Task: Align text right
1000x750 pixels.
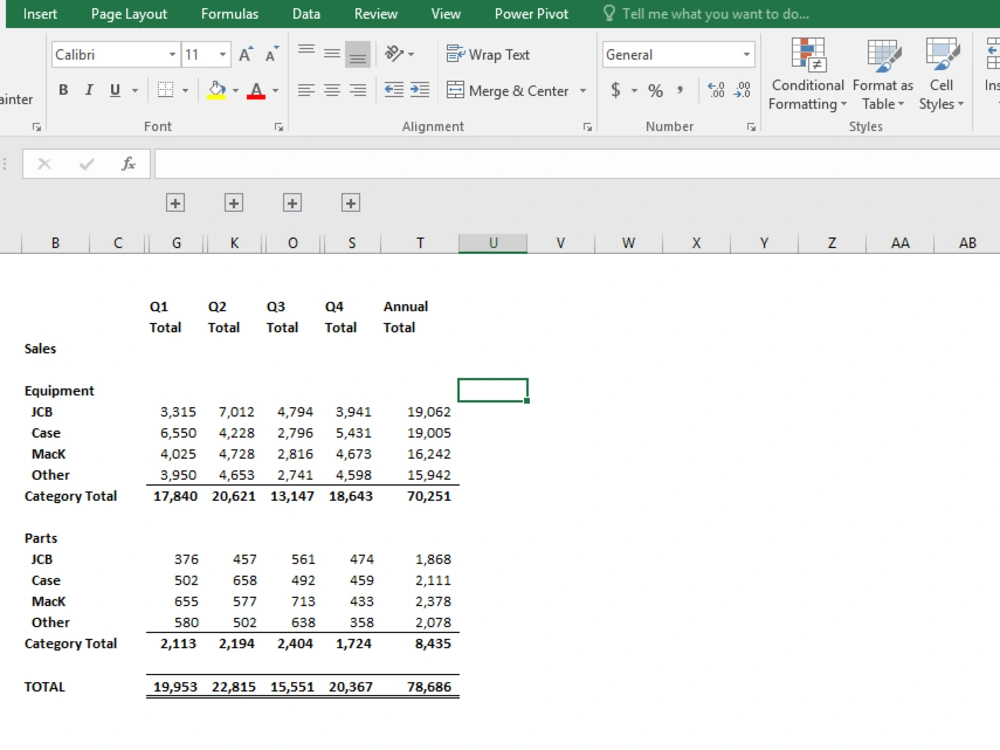Action: (358, 91)
